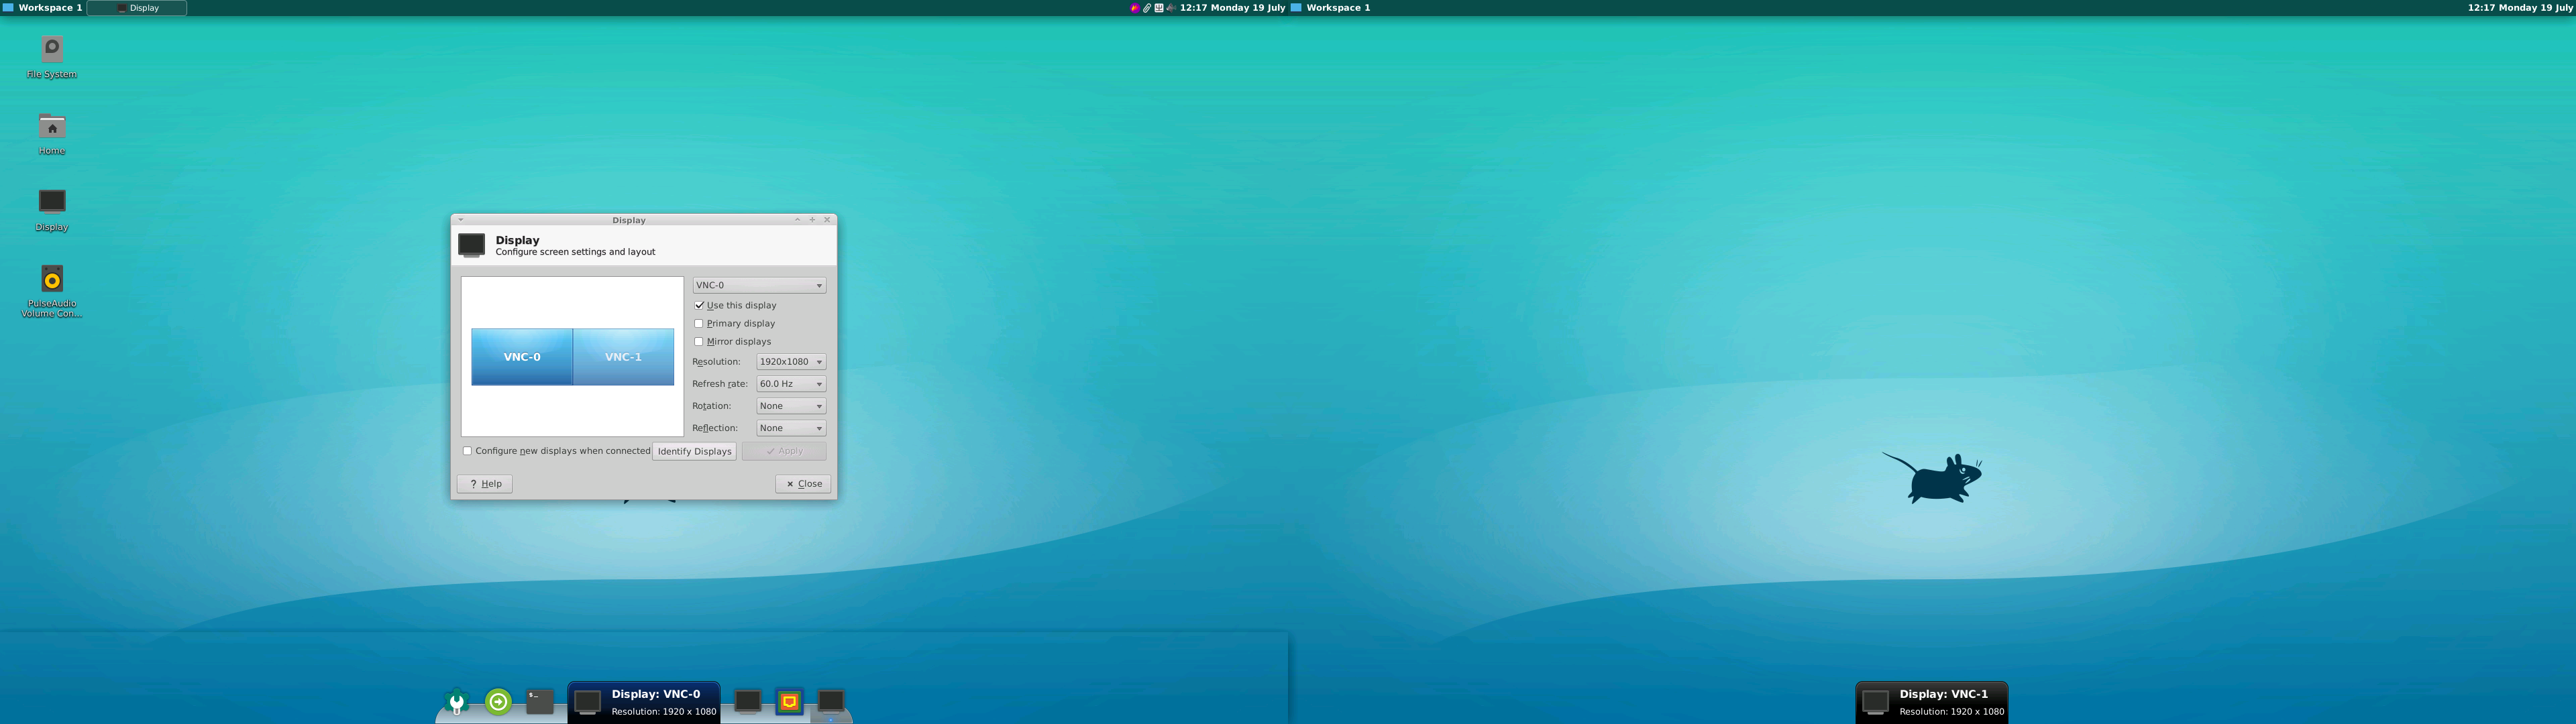The width and height of the screenshot is (2576, 724).
Task: Switch to the Display window in the taskbar
Action: click(137, 7)
